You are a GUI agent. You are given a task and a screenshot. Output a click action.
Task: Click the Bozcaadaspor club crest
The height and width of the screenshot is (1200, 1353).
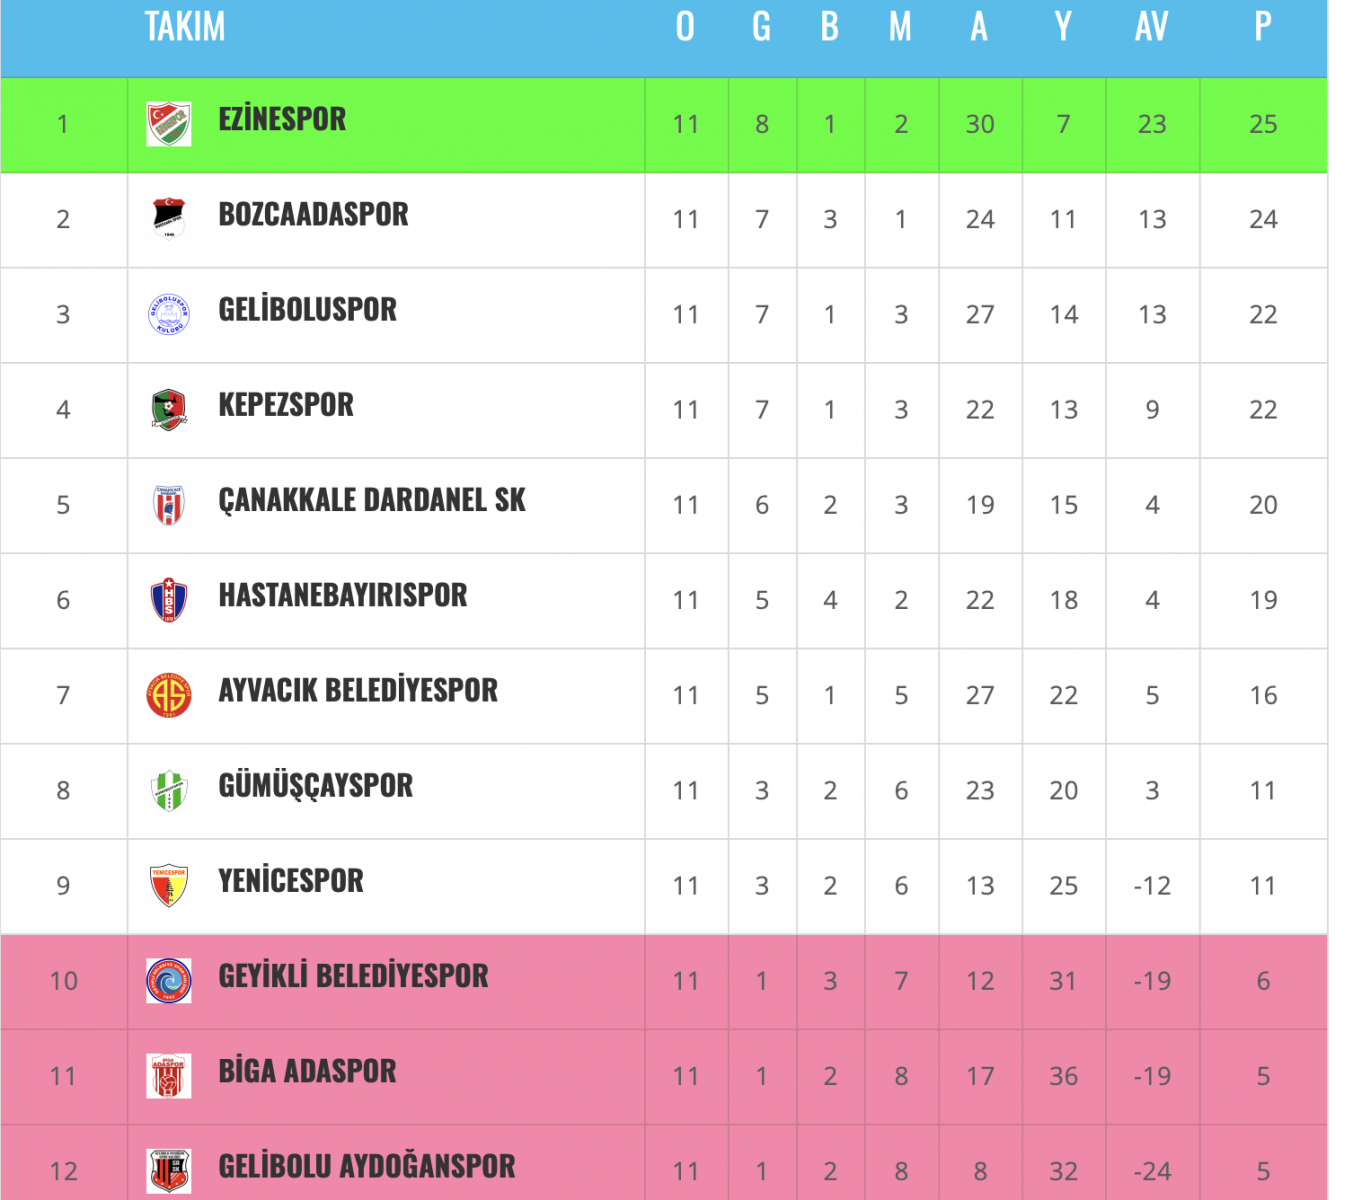[x=168, y=219]
